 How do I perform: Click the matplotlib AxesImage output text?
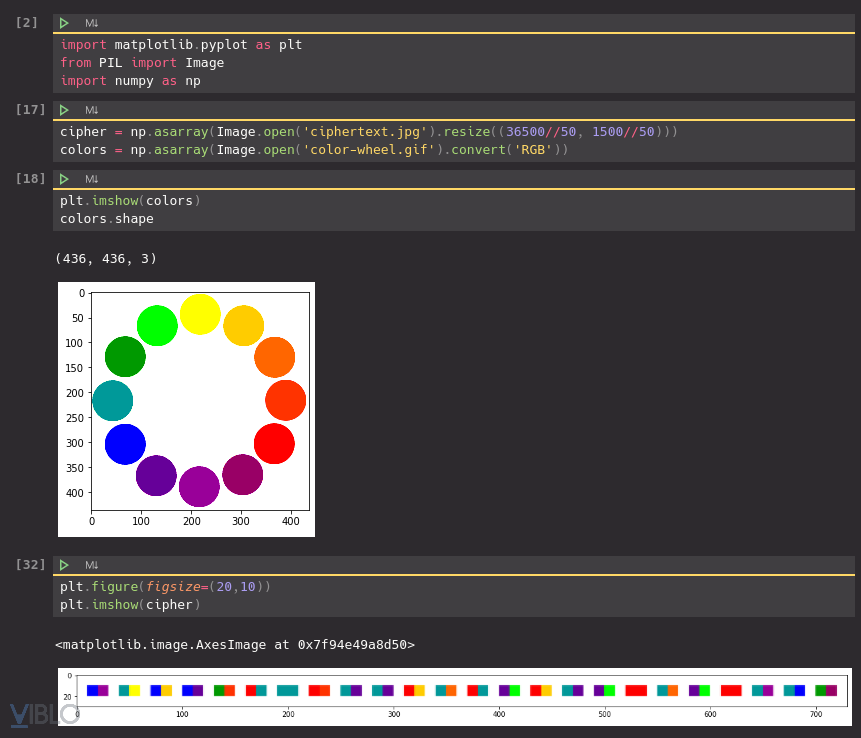235,645
